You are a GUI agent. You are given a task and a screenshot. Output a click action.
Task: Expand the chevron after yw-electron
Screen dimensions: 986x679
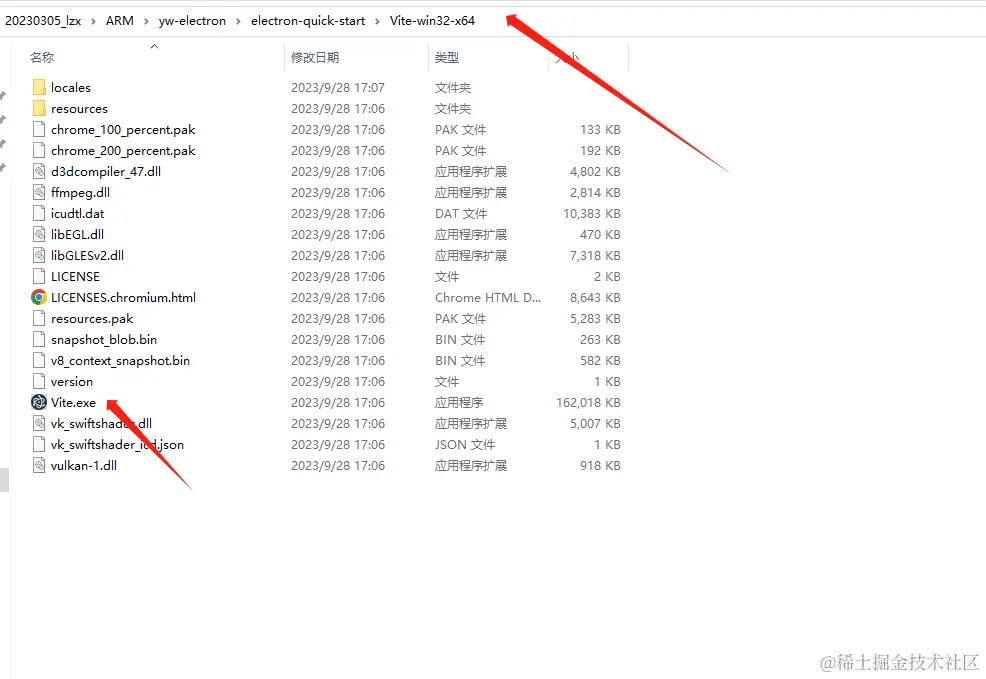coord(238,21)
